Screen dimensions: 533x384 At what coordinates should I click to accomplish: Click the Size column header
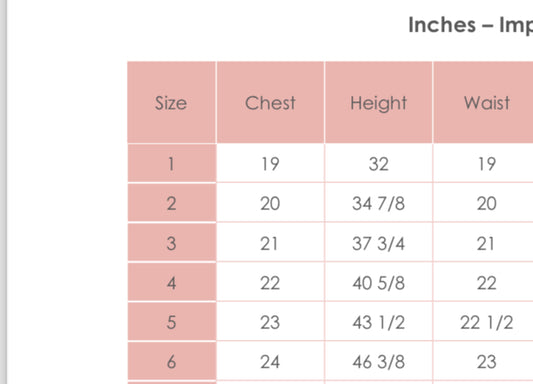point(171,102)
